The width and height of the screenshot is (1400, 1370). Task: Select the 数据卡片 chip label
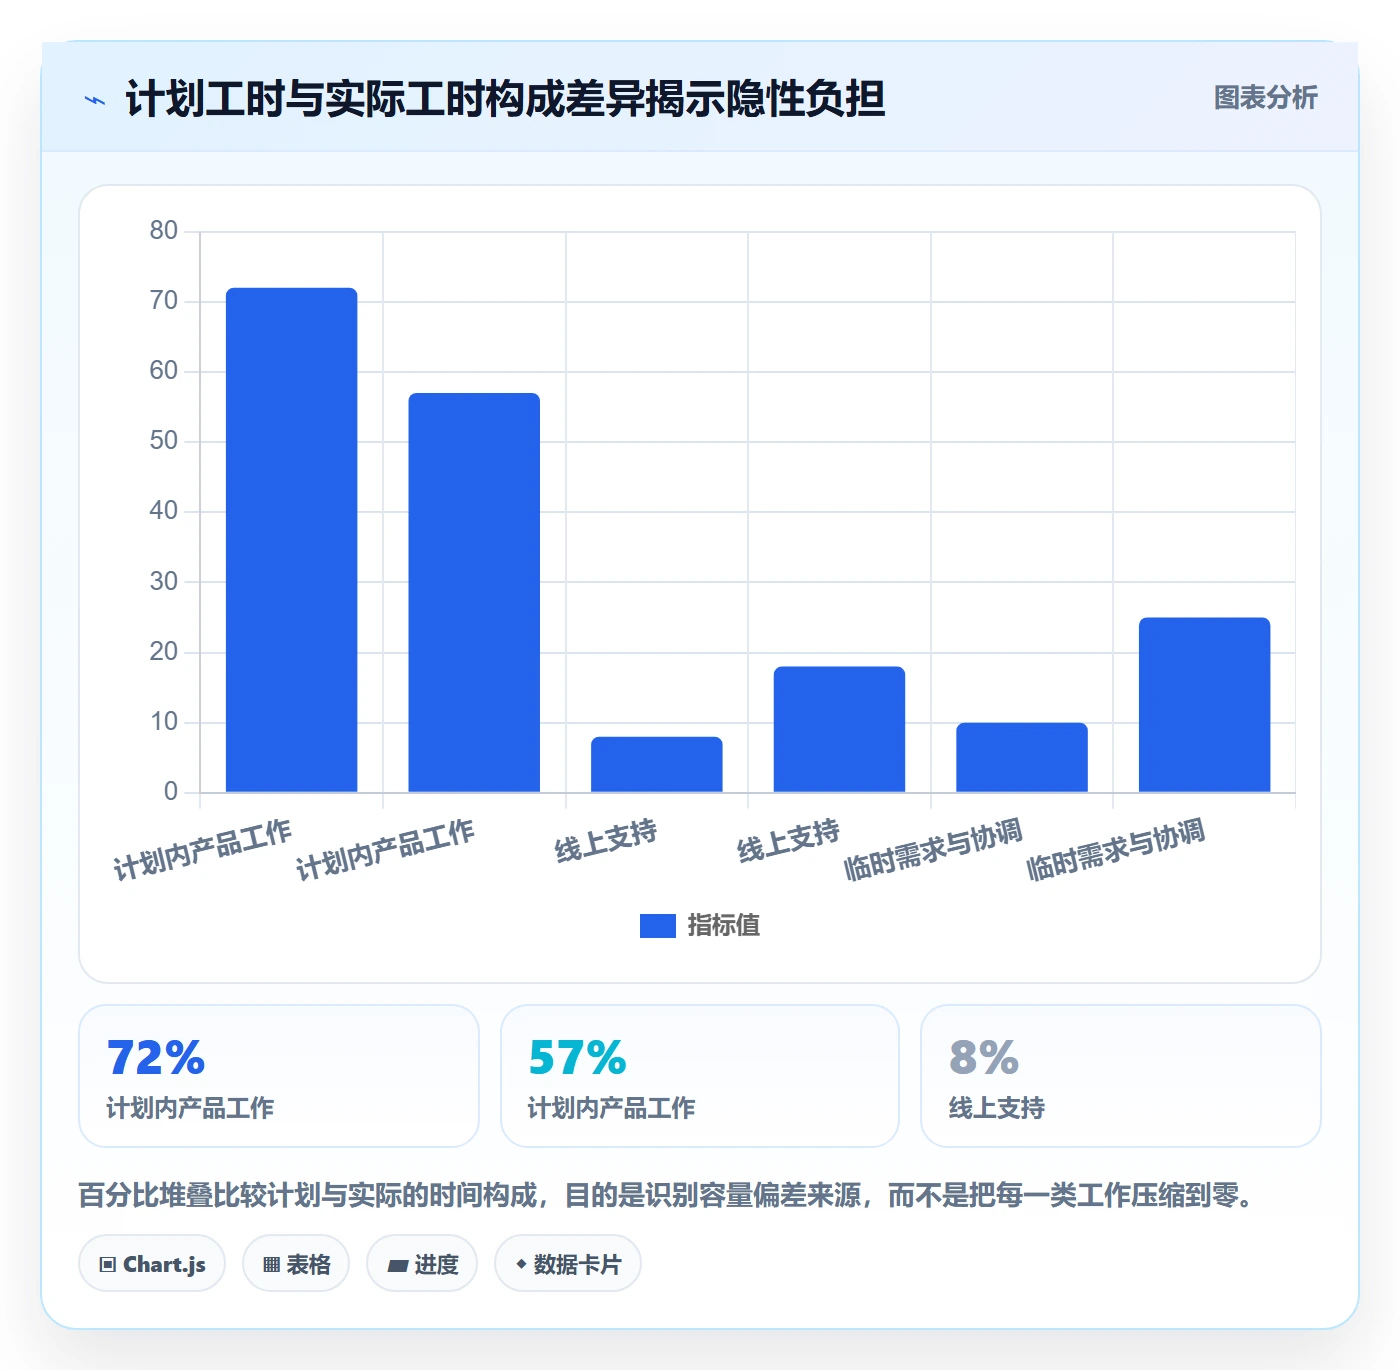(577, 1265)
